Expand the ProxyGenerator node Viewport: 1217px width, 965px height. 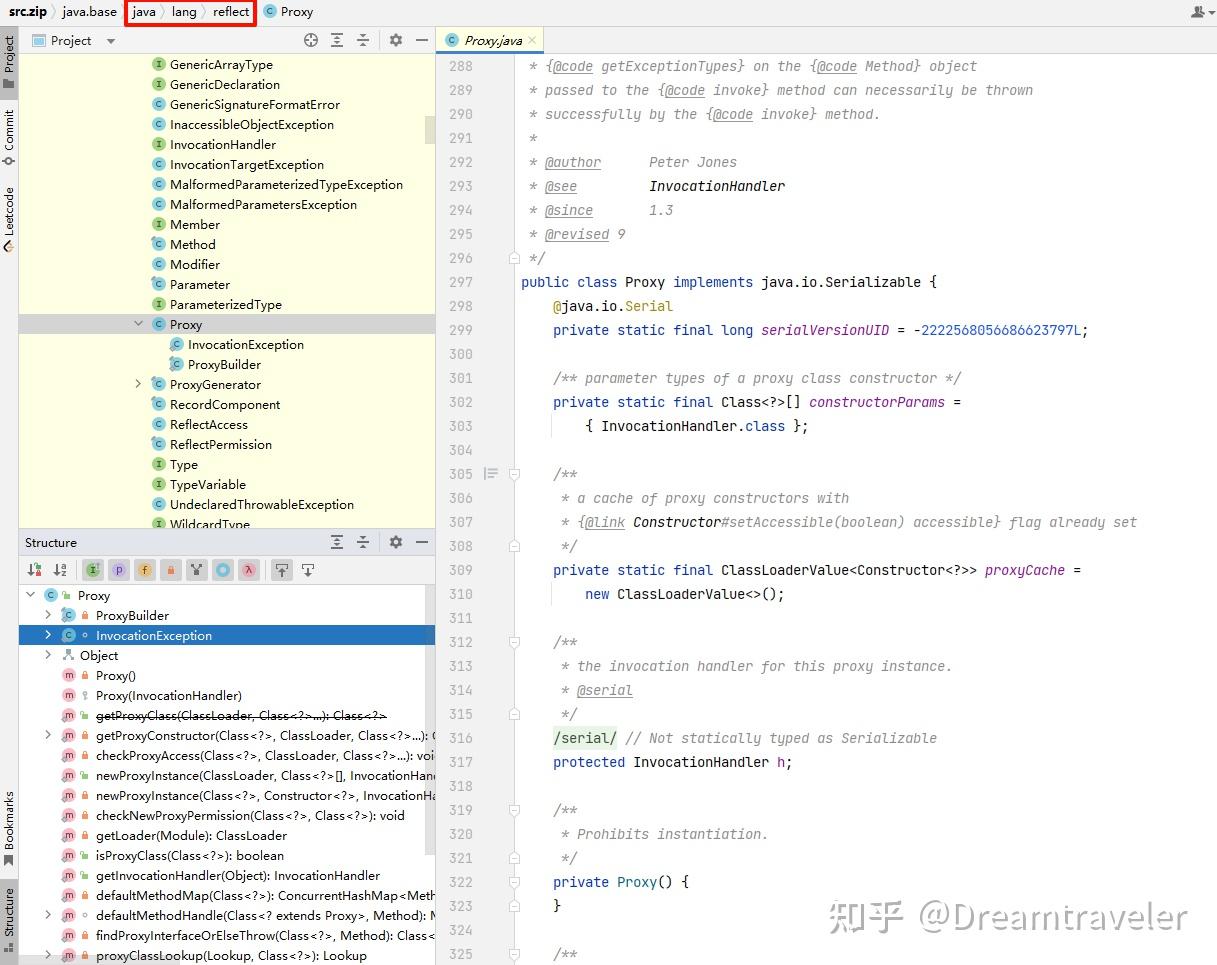137,384
